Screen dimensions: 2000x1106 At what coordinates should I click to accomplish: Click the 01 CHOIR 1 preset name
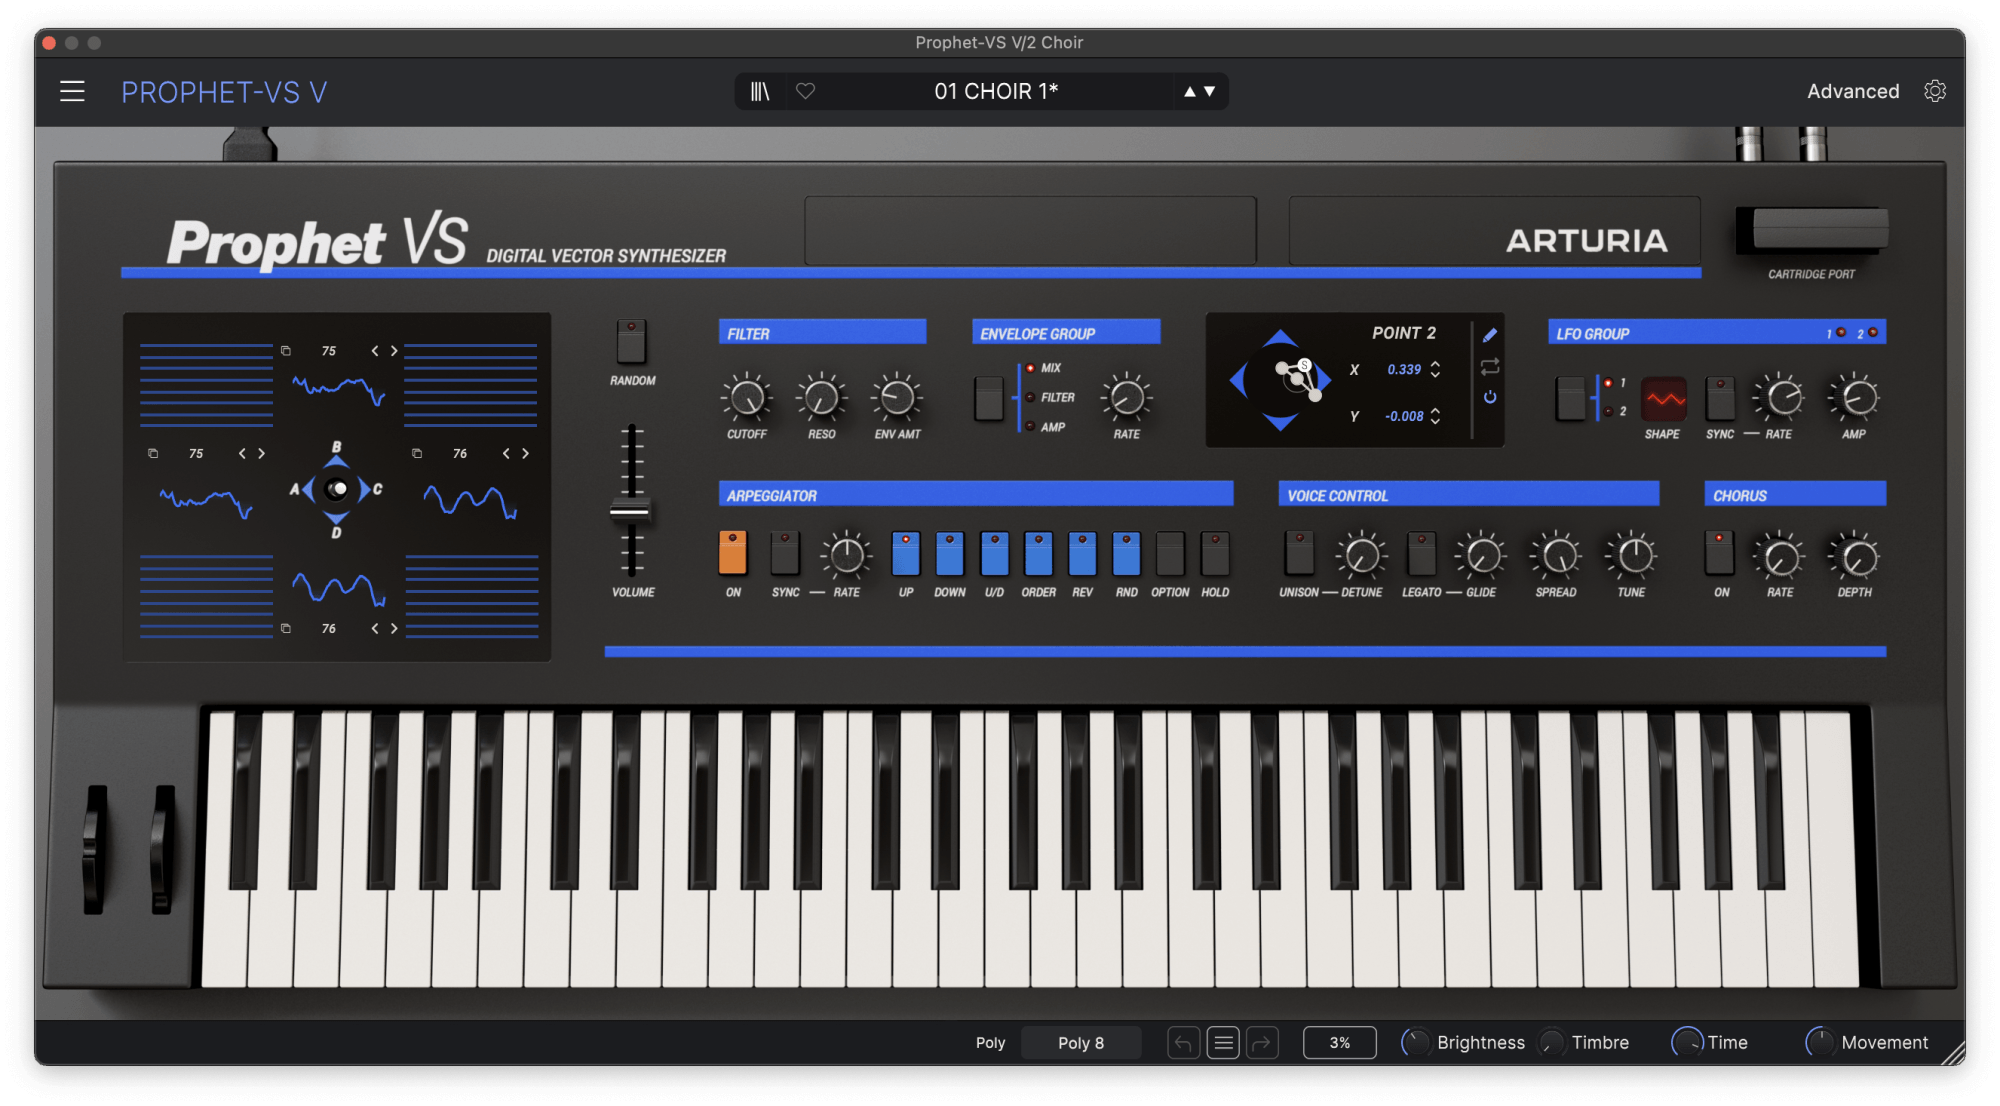pyautogui.click(x=995, y=91)
